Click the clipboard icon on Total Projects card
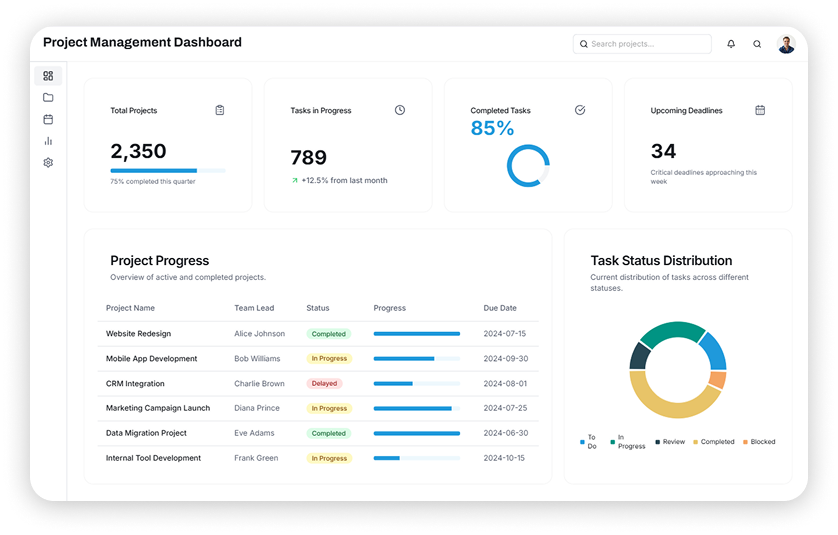The image size is (838, 535). coord(220,110)
